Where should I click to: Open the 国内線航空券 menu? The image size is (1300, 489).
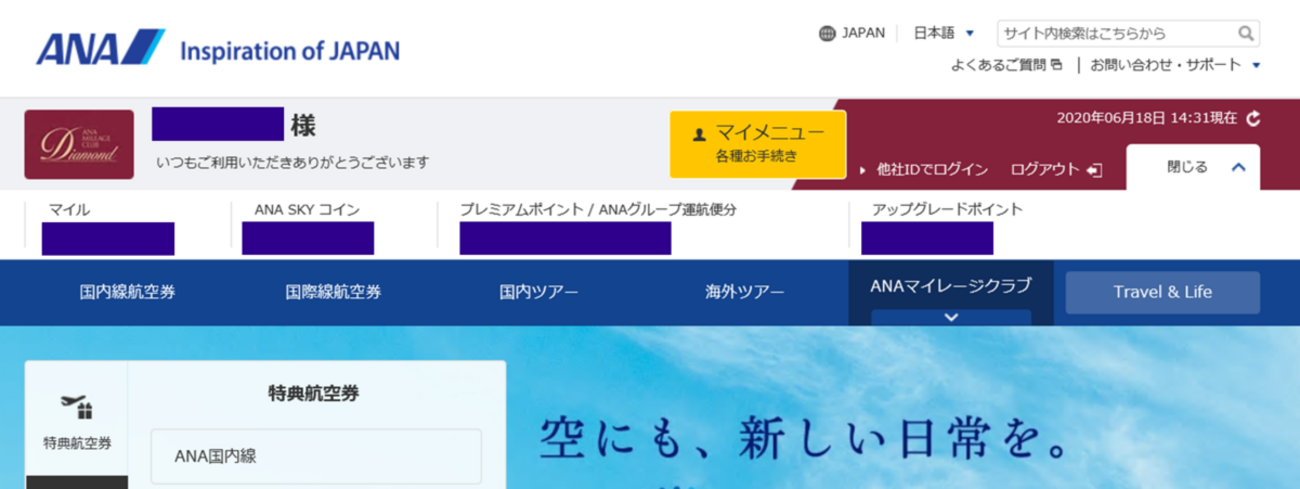pos(127,292)
